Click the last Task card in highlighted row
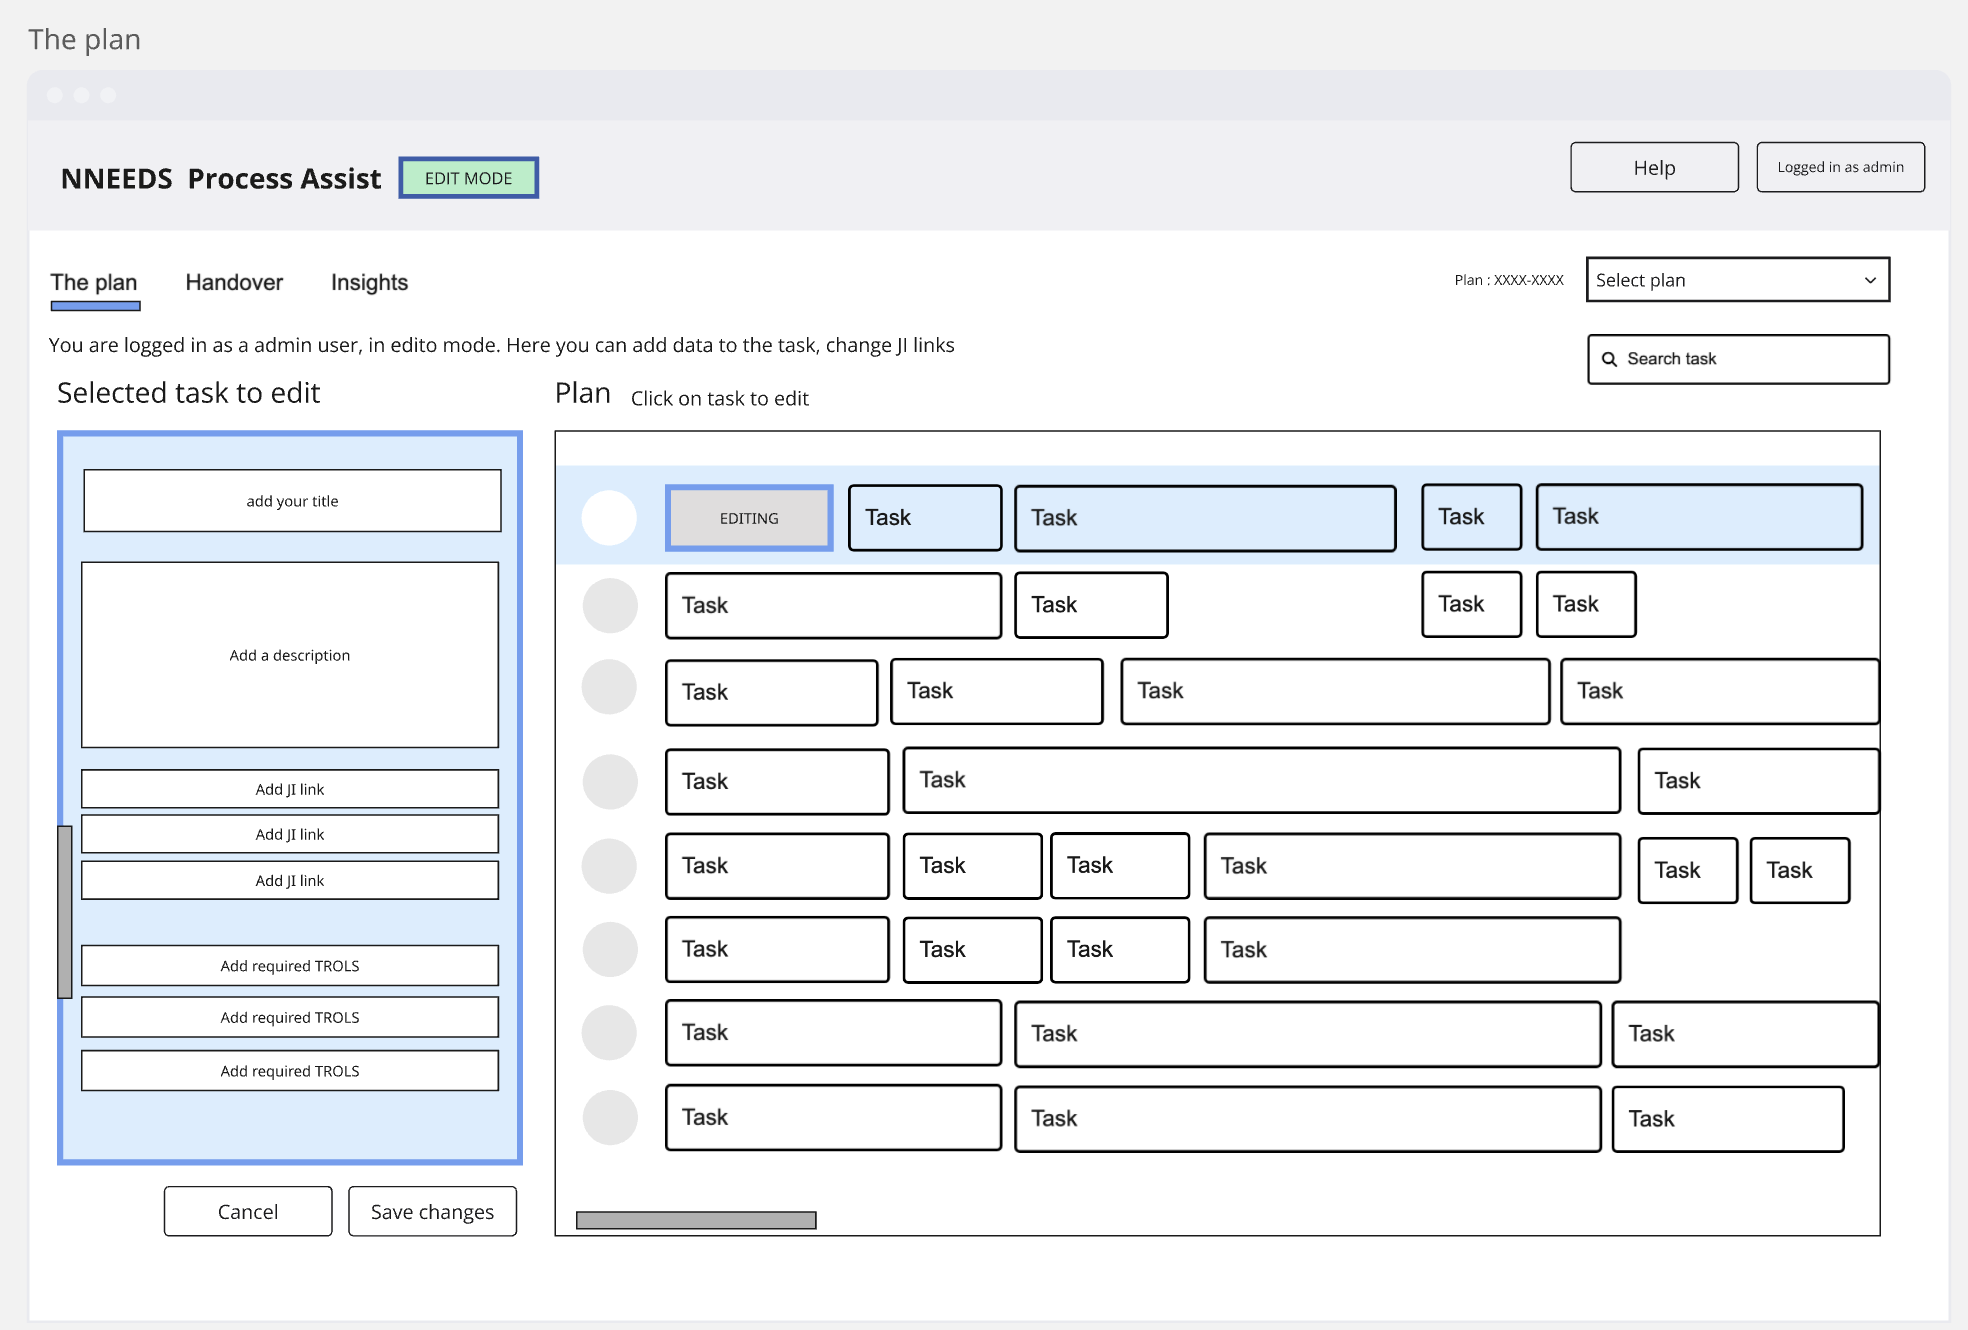This screenshot has width=1968, height=1330. (1699, 517)
